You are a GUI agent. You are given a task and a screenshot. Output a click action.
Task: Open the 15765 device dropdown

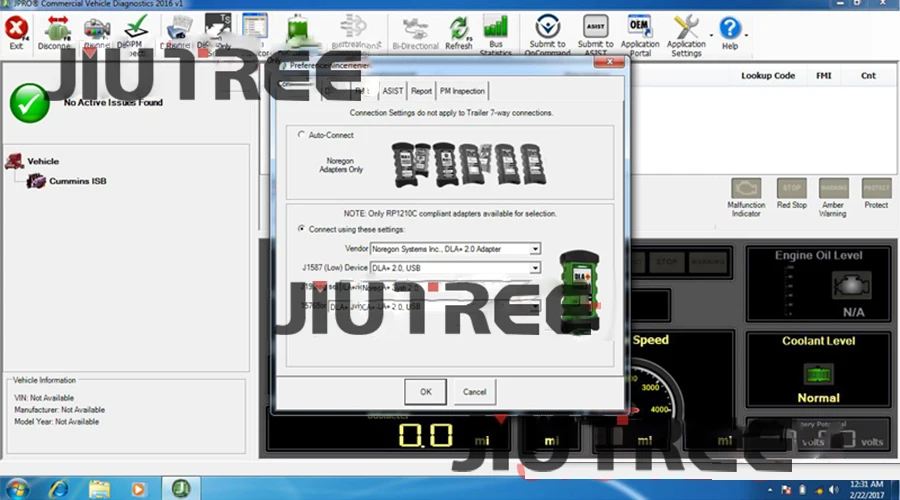coord(535,307)
